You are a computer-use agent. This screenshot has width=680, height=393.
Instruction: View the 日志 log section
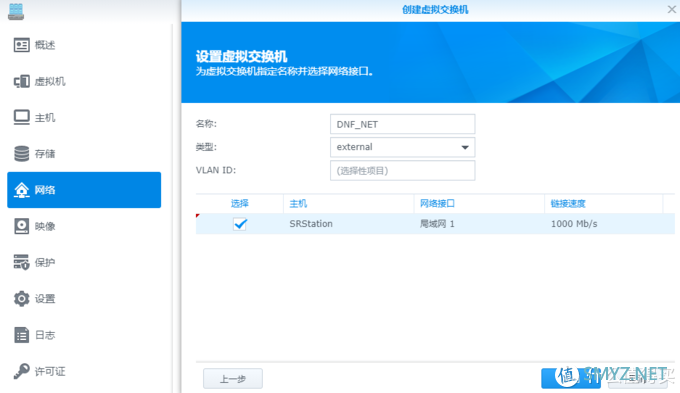84,335
